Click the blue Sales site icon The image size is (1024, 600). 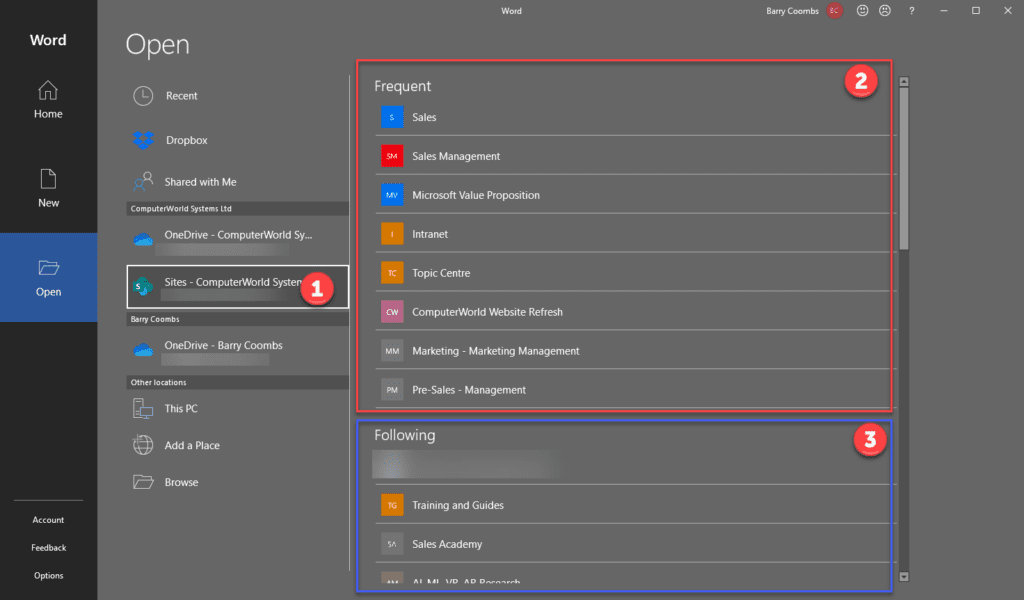click(x=392, y=118)
